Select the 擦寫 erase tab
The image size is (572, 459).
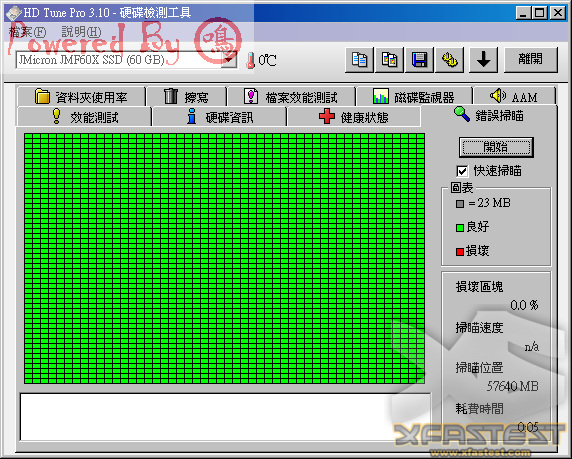pyautogui.click(x=186, y=97)
